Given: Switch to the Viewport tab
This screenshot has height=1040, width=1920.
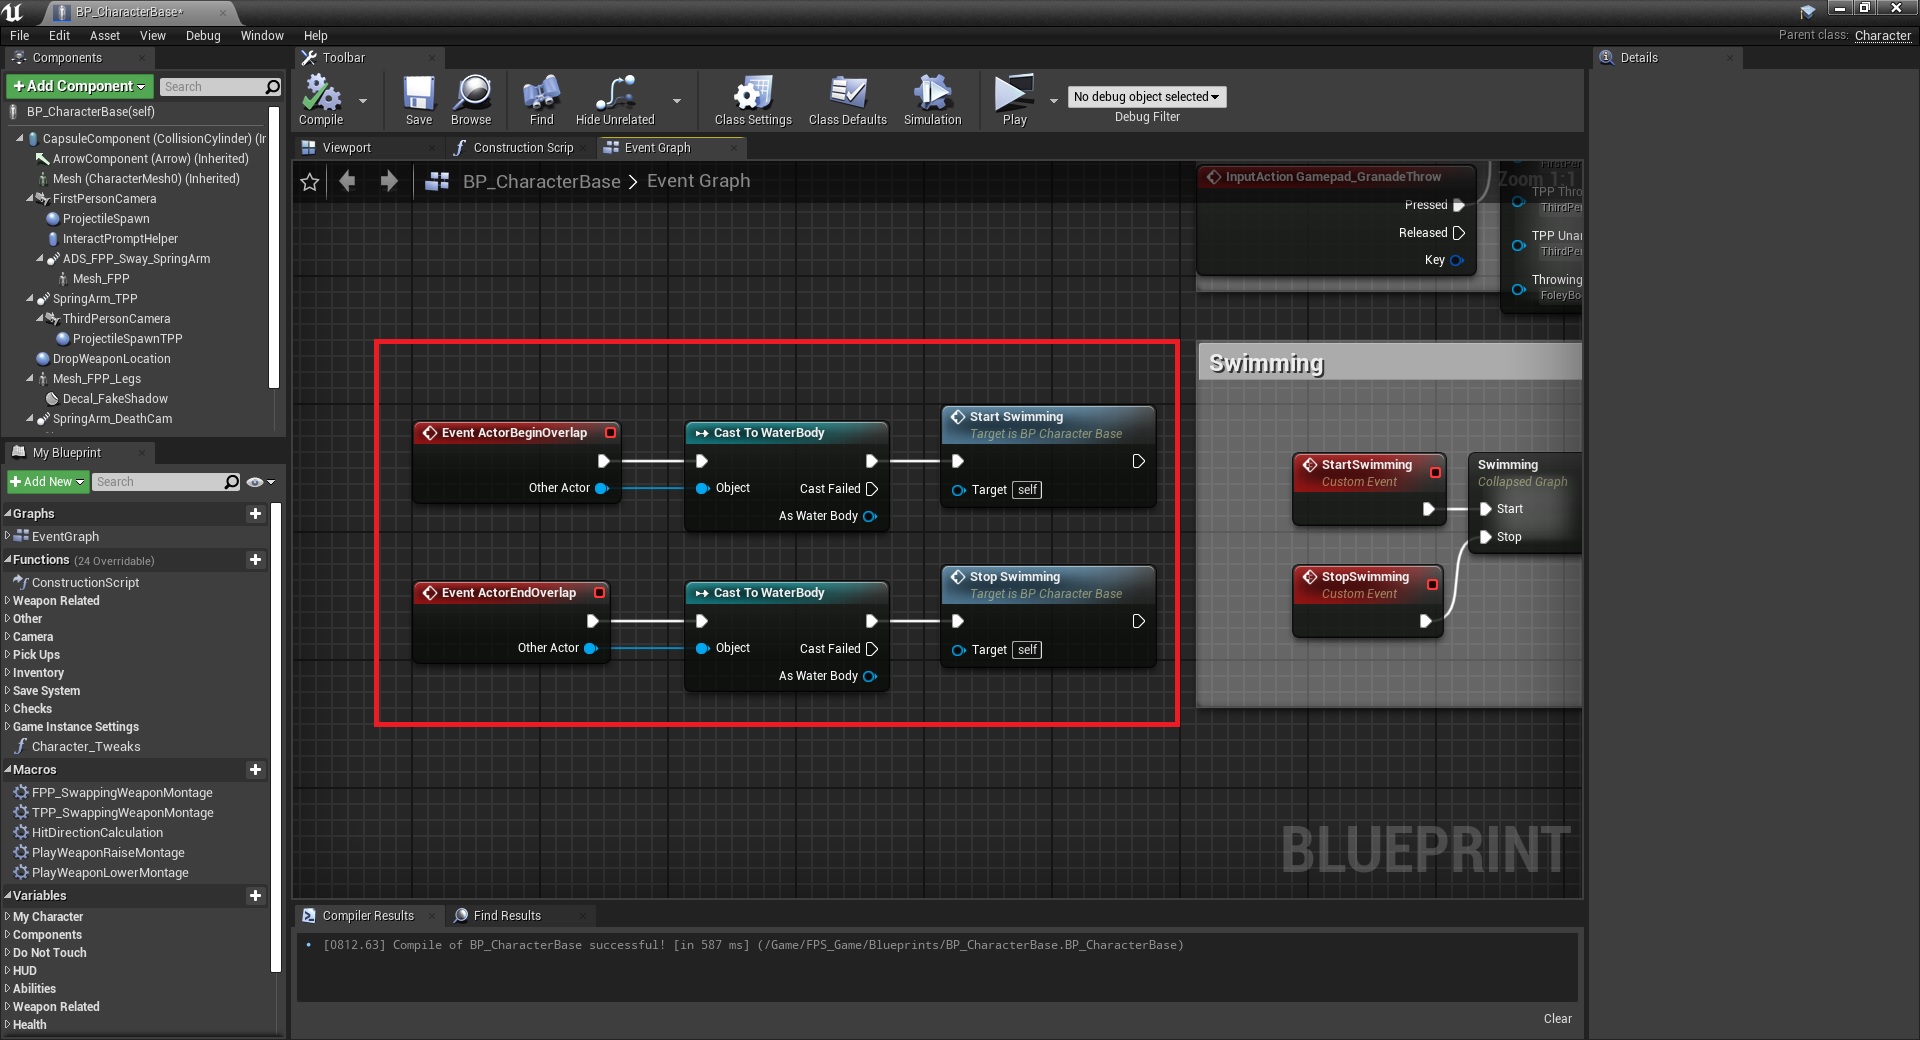Looking at the screenshot, I should pyautogui.click(x=346, y=148).
